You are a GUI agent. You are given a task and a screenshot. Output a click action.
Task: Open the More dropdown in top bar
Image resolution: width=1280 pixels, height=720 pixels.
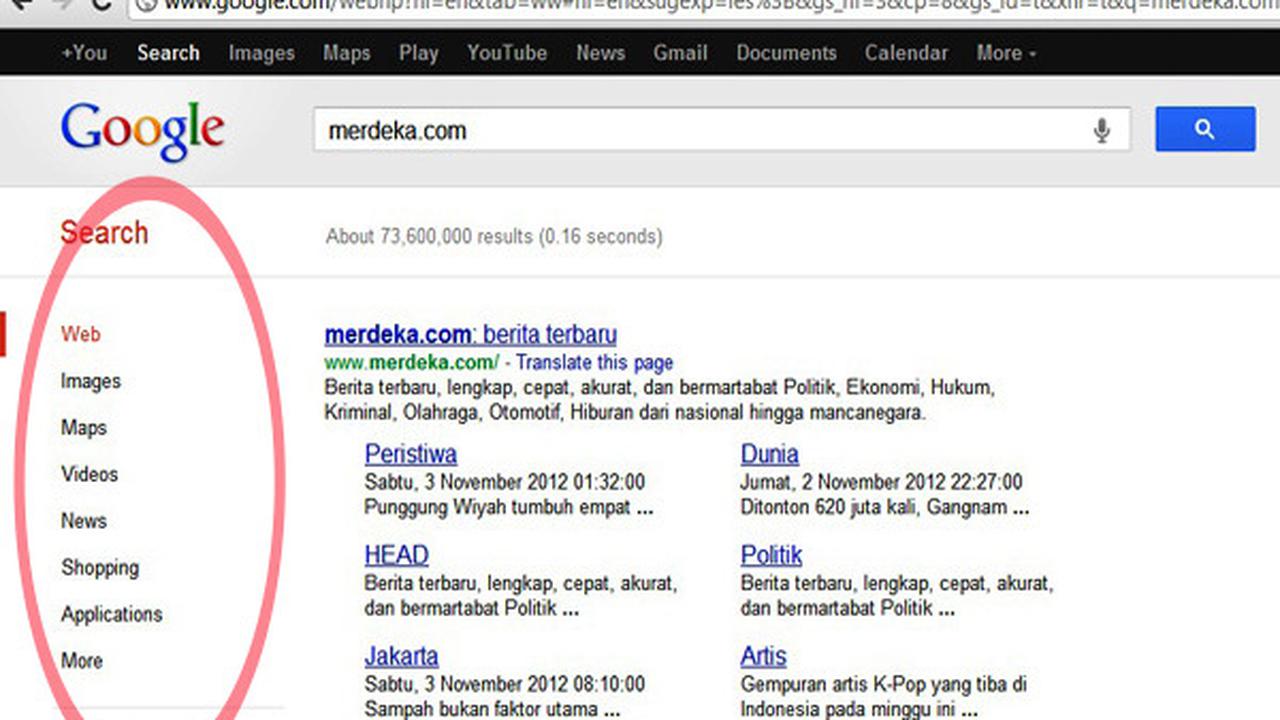[x=1006, y=53]
